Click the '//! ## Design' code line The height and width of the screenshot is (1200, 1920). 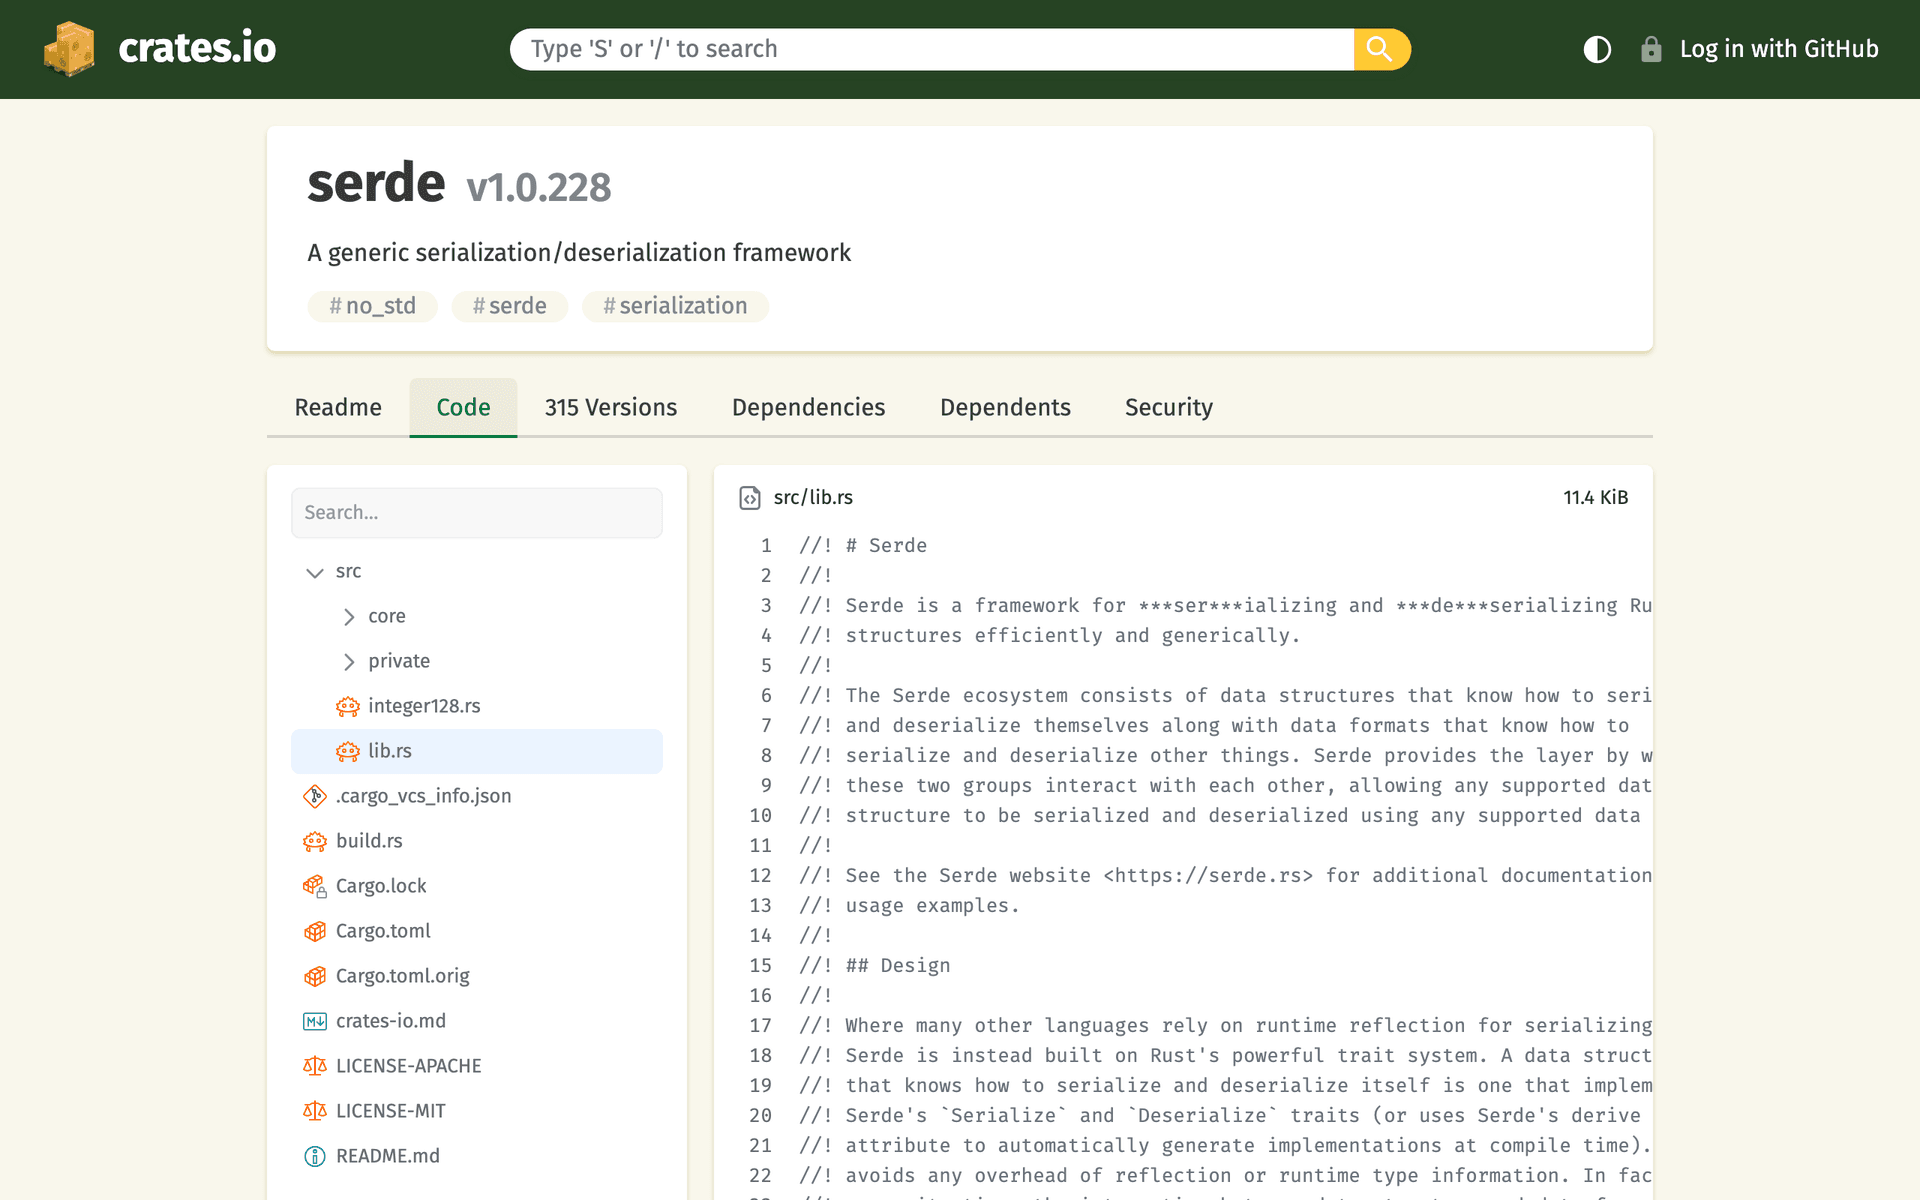click(875, 966)
